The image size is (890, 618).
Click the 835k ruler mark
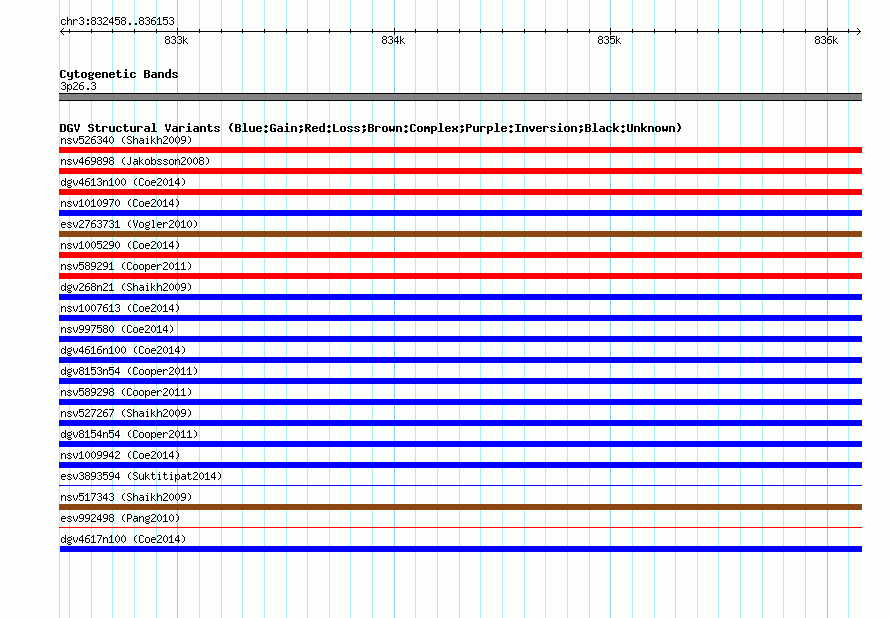609,40
